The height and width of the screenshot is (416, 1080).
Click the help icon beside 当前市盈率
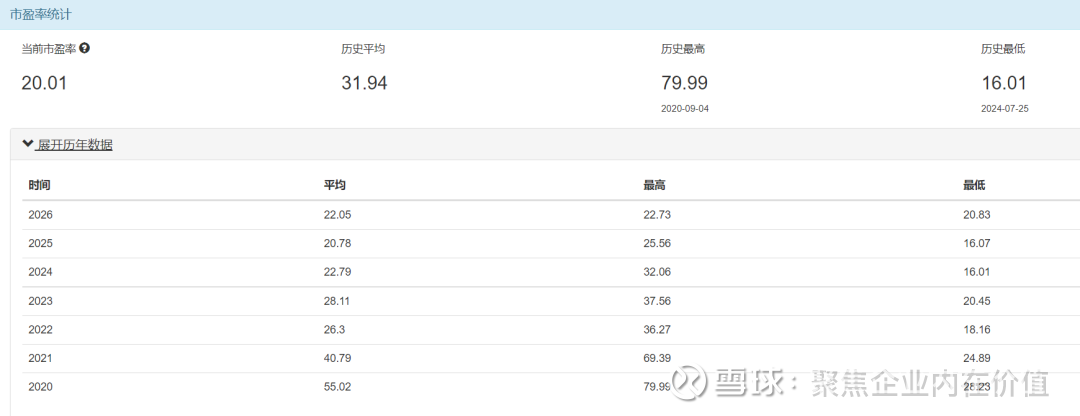tap(85, 48)
